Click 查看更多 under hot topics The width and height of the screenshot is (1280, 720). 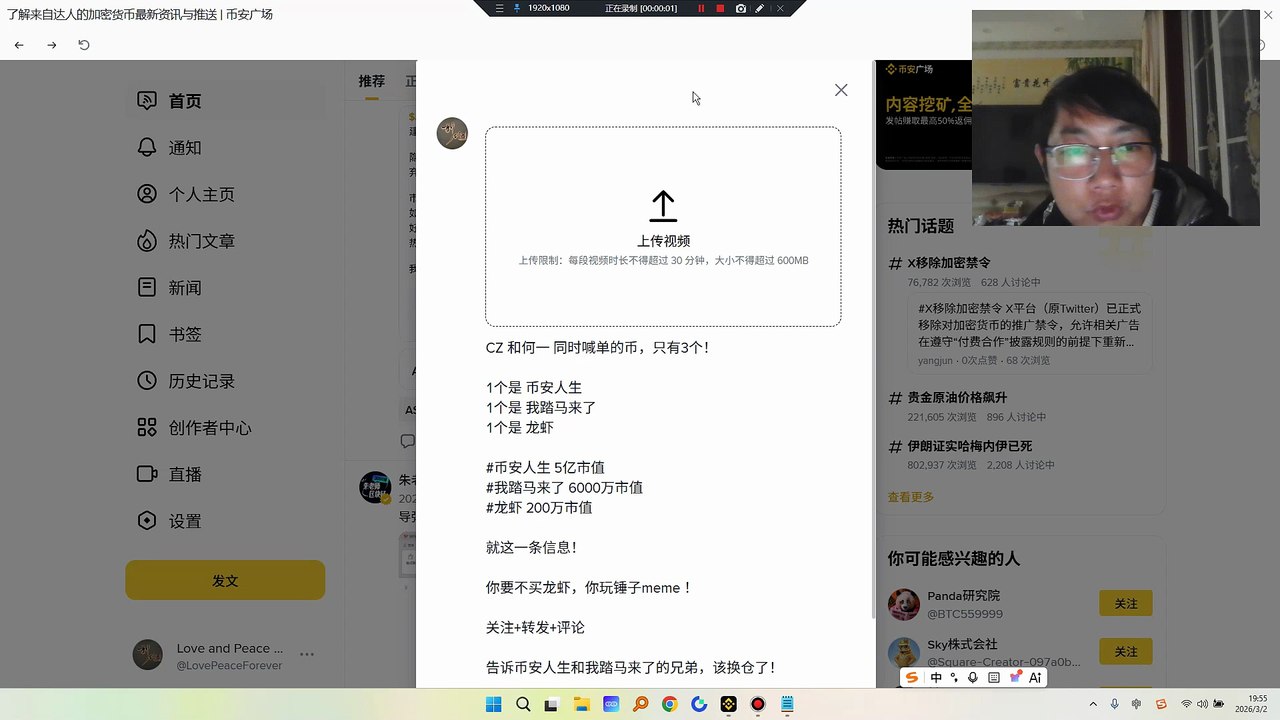[x=911, y=497]
